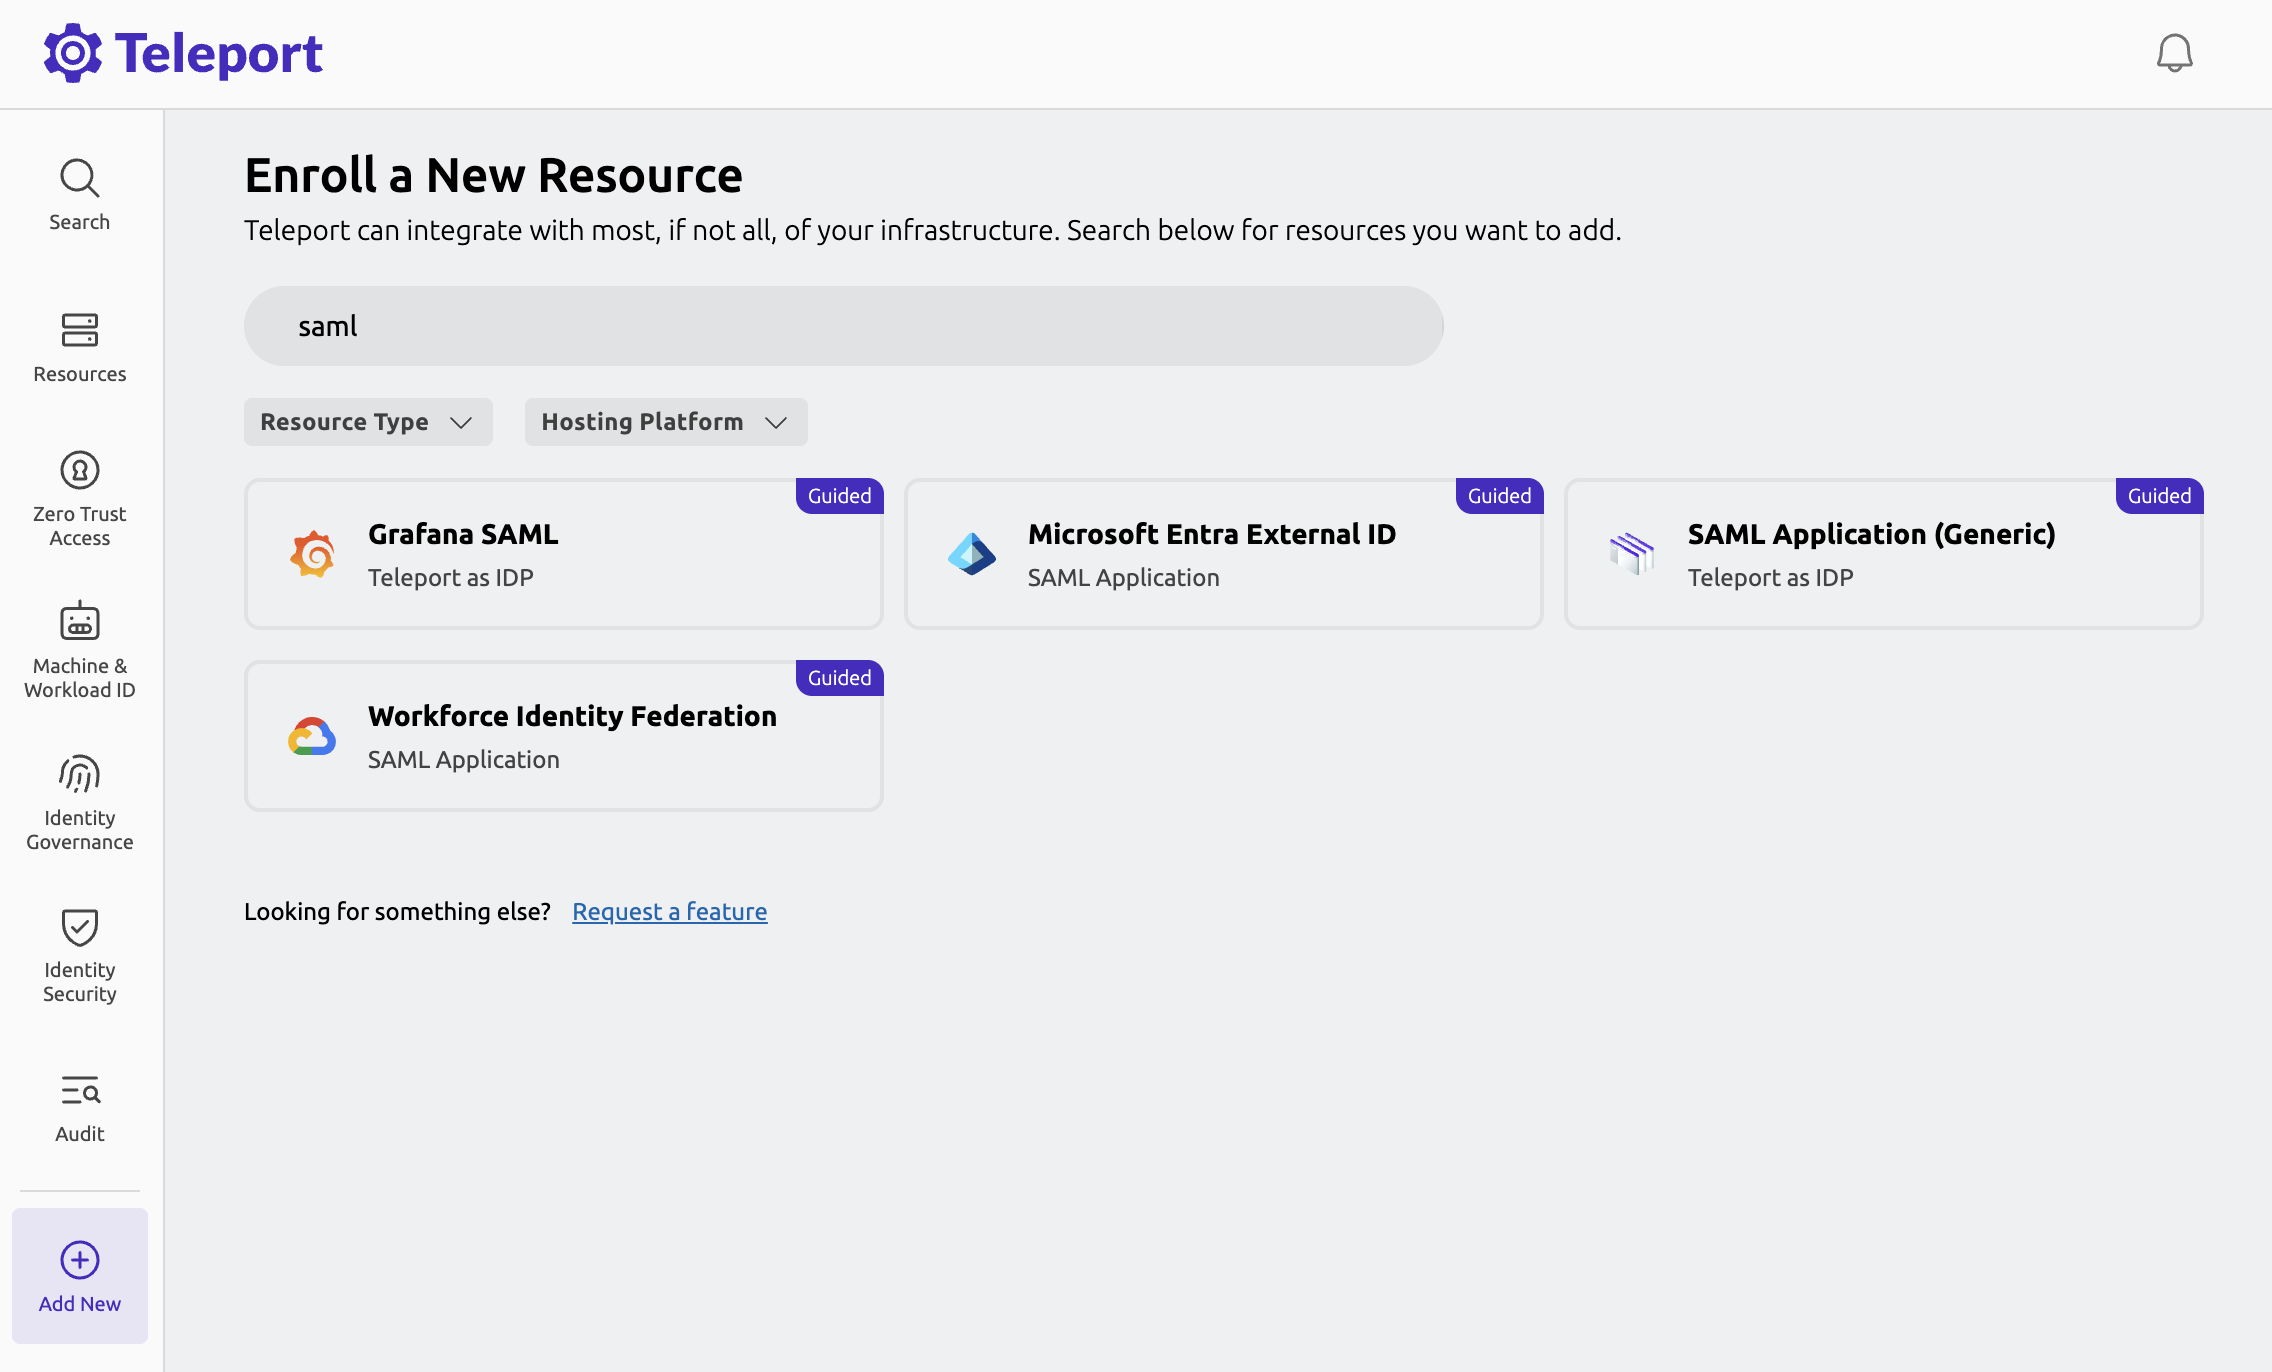Select the SAML Application (Generic) card
2272x1372 pixels.
click(x=1882, y=553)
